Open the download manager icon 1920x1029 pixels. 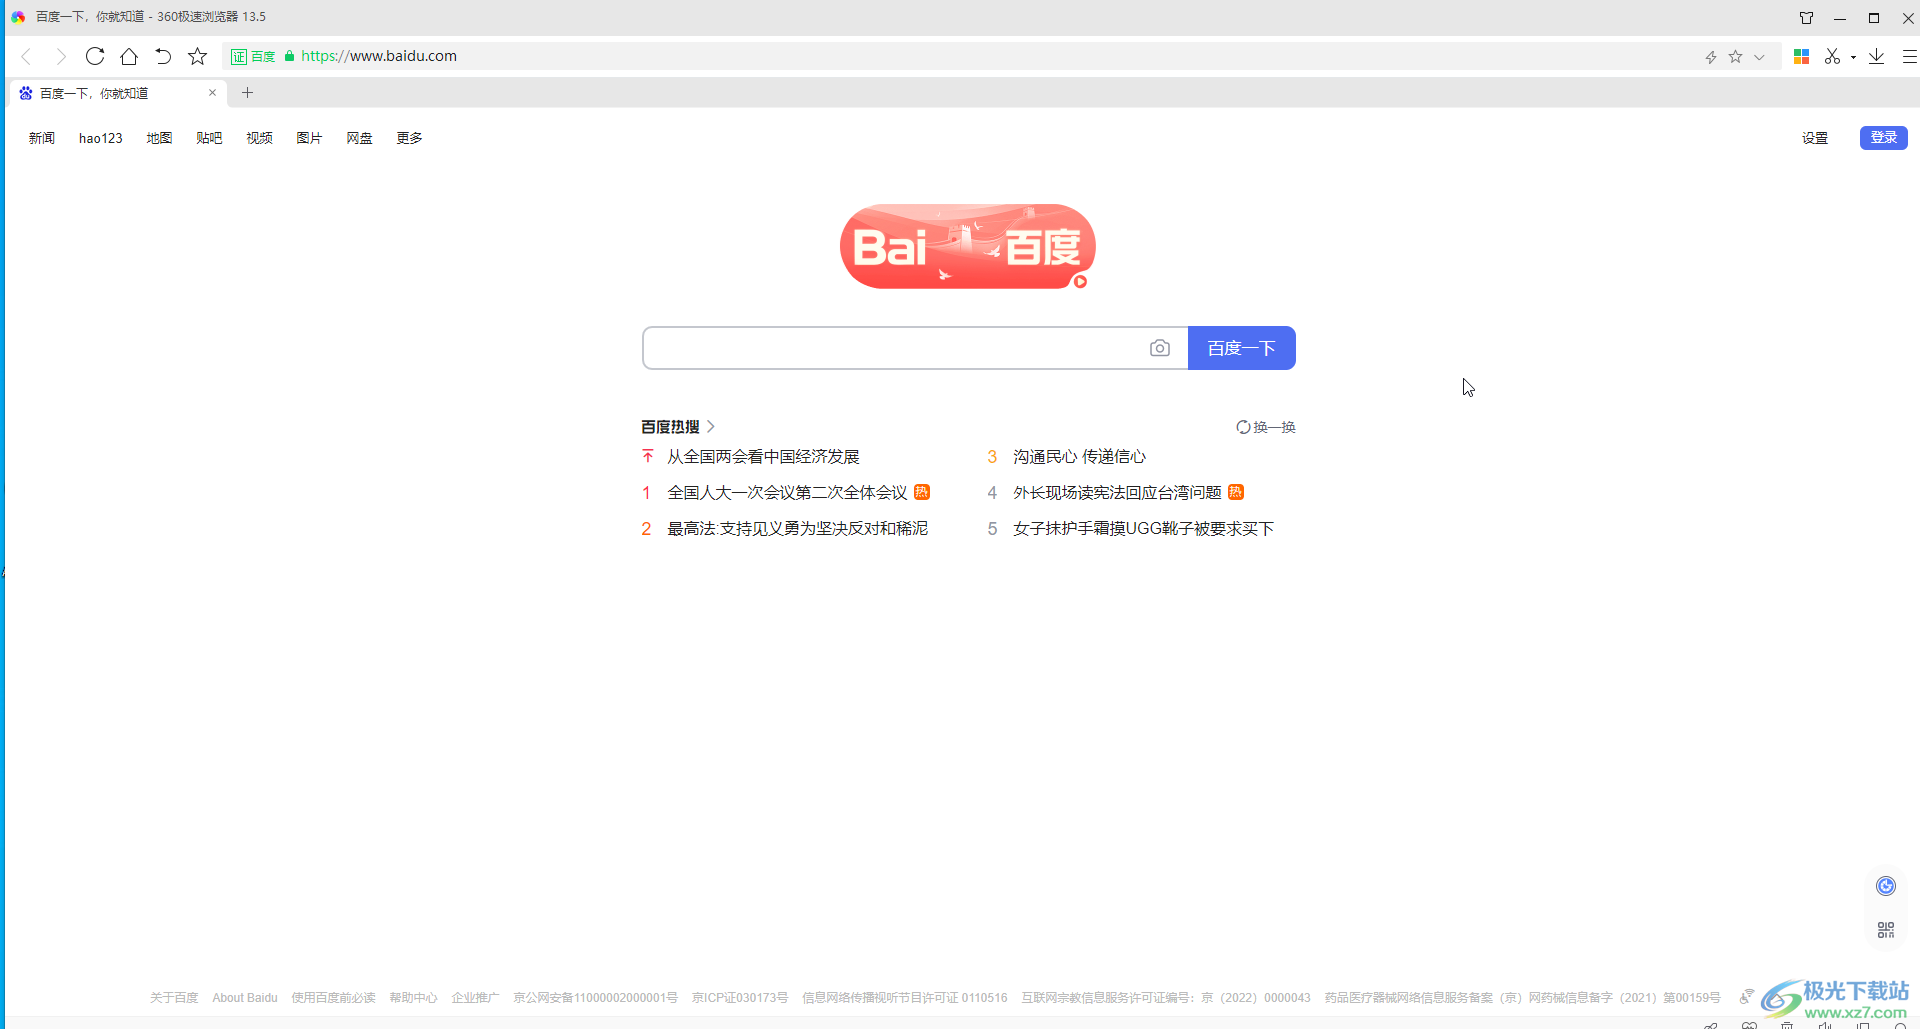(x=1877, y=56)
